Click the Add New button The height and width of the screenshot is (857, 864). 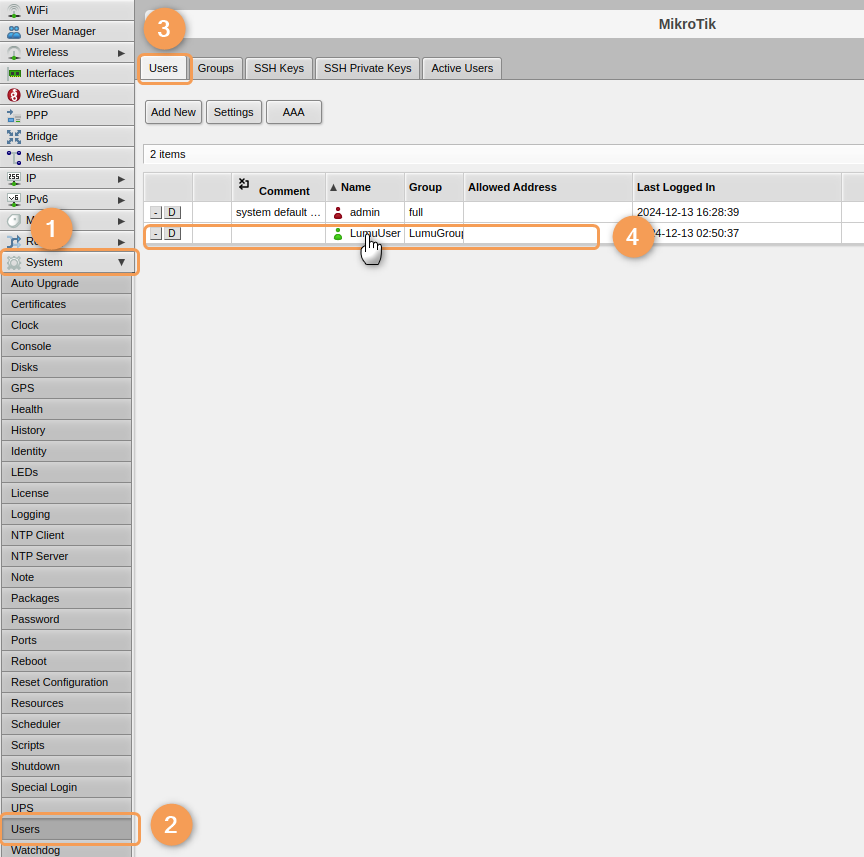(173, 112)
